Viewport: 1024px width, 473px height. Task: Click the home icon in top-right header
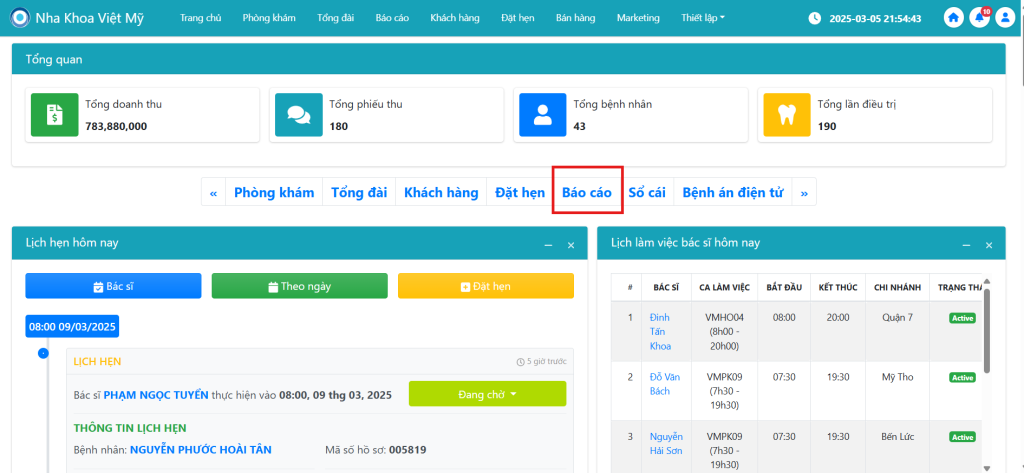[x=954, y=18]
